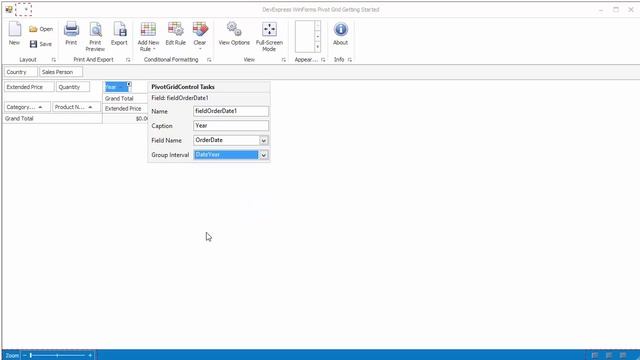Click second view icon in status bar
The width and height of the screenshot is (640, 360).
click(609, 356)
